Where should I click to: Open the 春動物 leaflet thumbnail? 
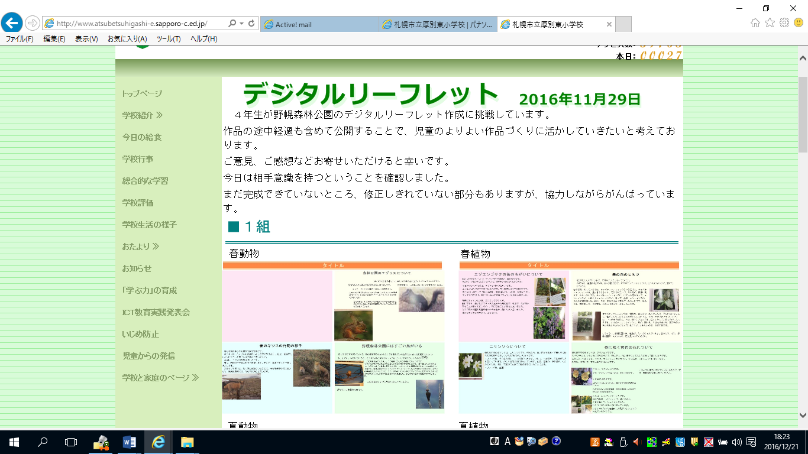pos(333,338)
